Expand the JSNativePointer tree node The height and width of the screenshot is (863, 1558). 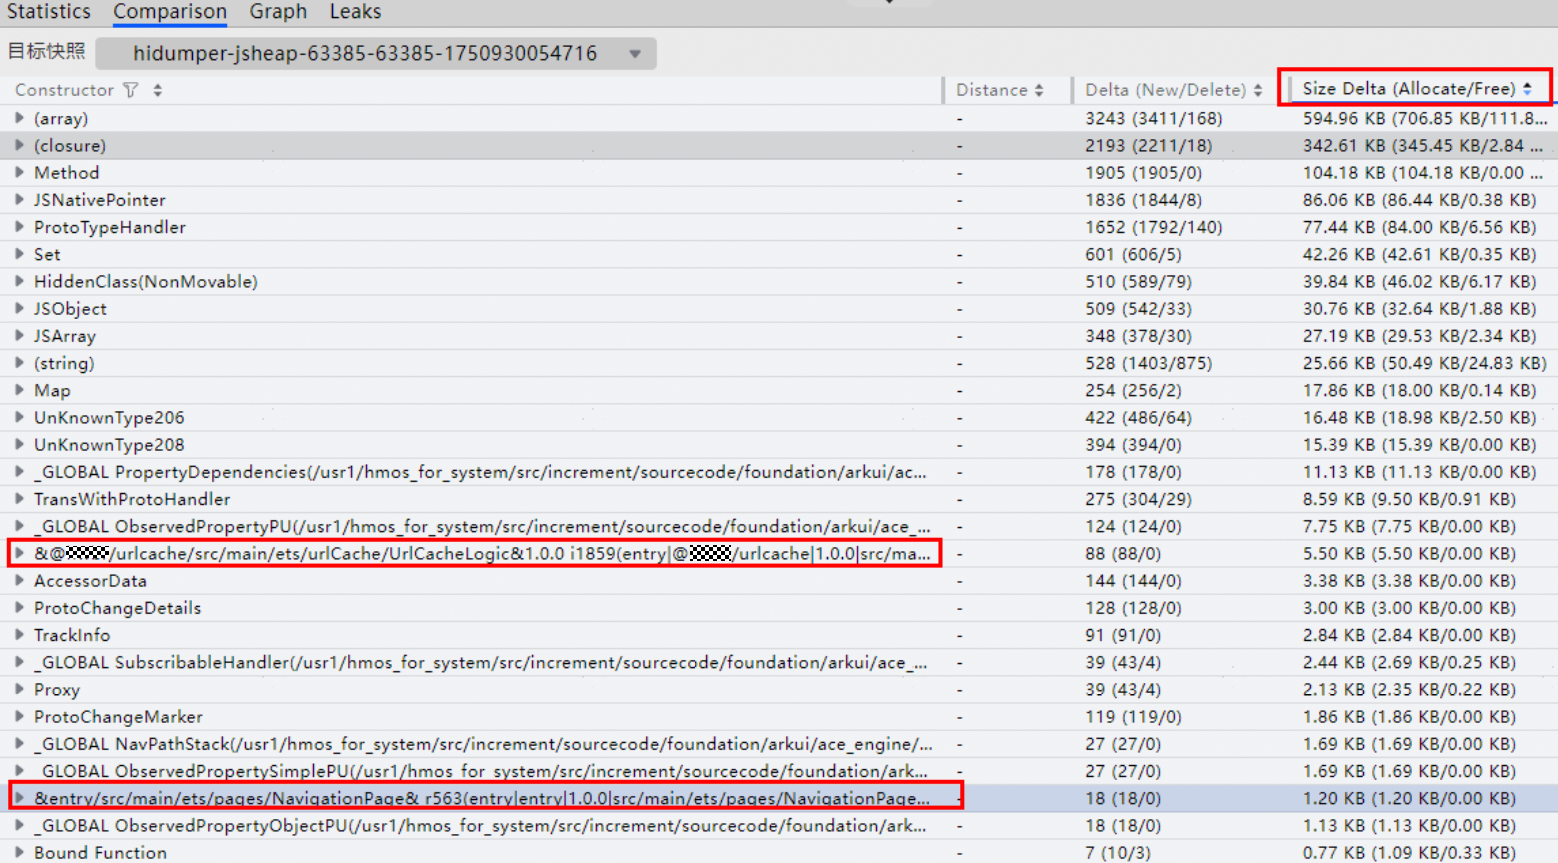coord(19,200)
